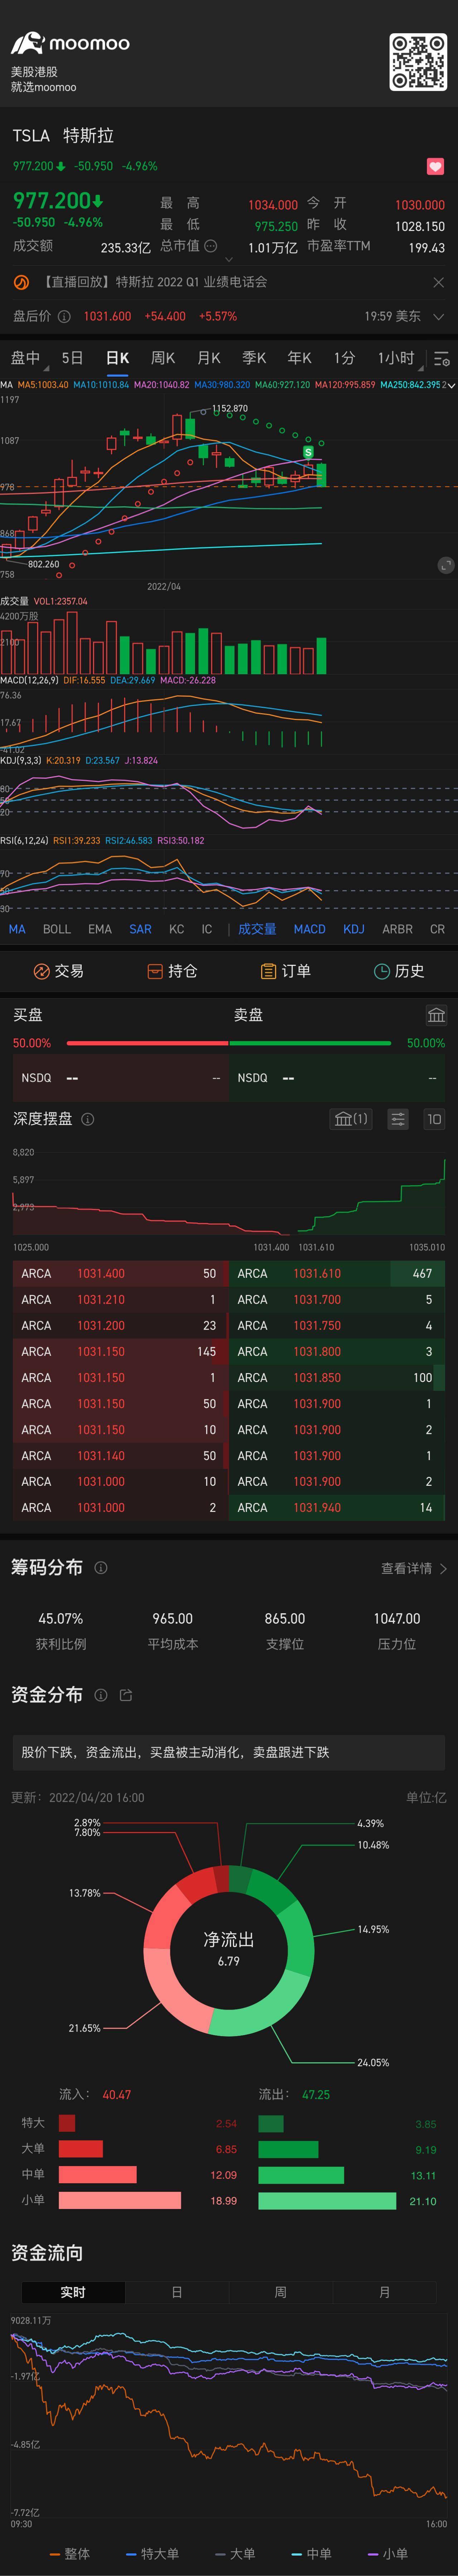Screen dimensions: 458x2576
Task: Expand the 总市值 options circle icon
Action: point(210,246)
